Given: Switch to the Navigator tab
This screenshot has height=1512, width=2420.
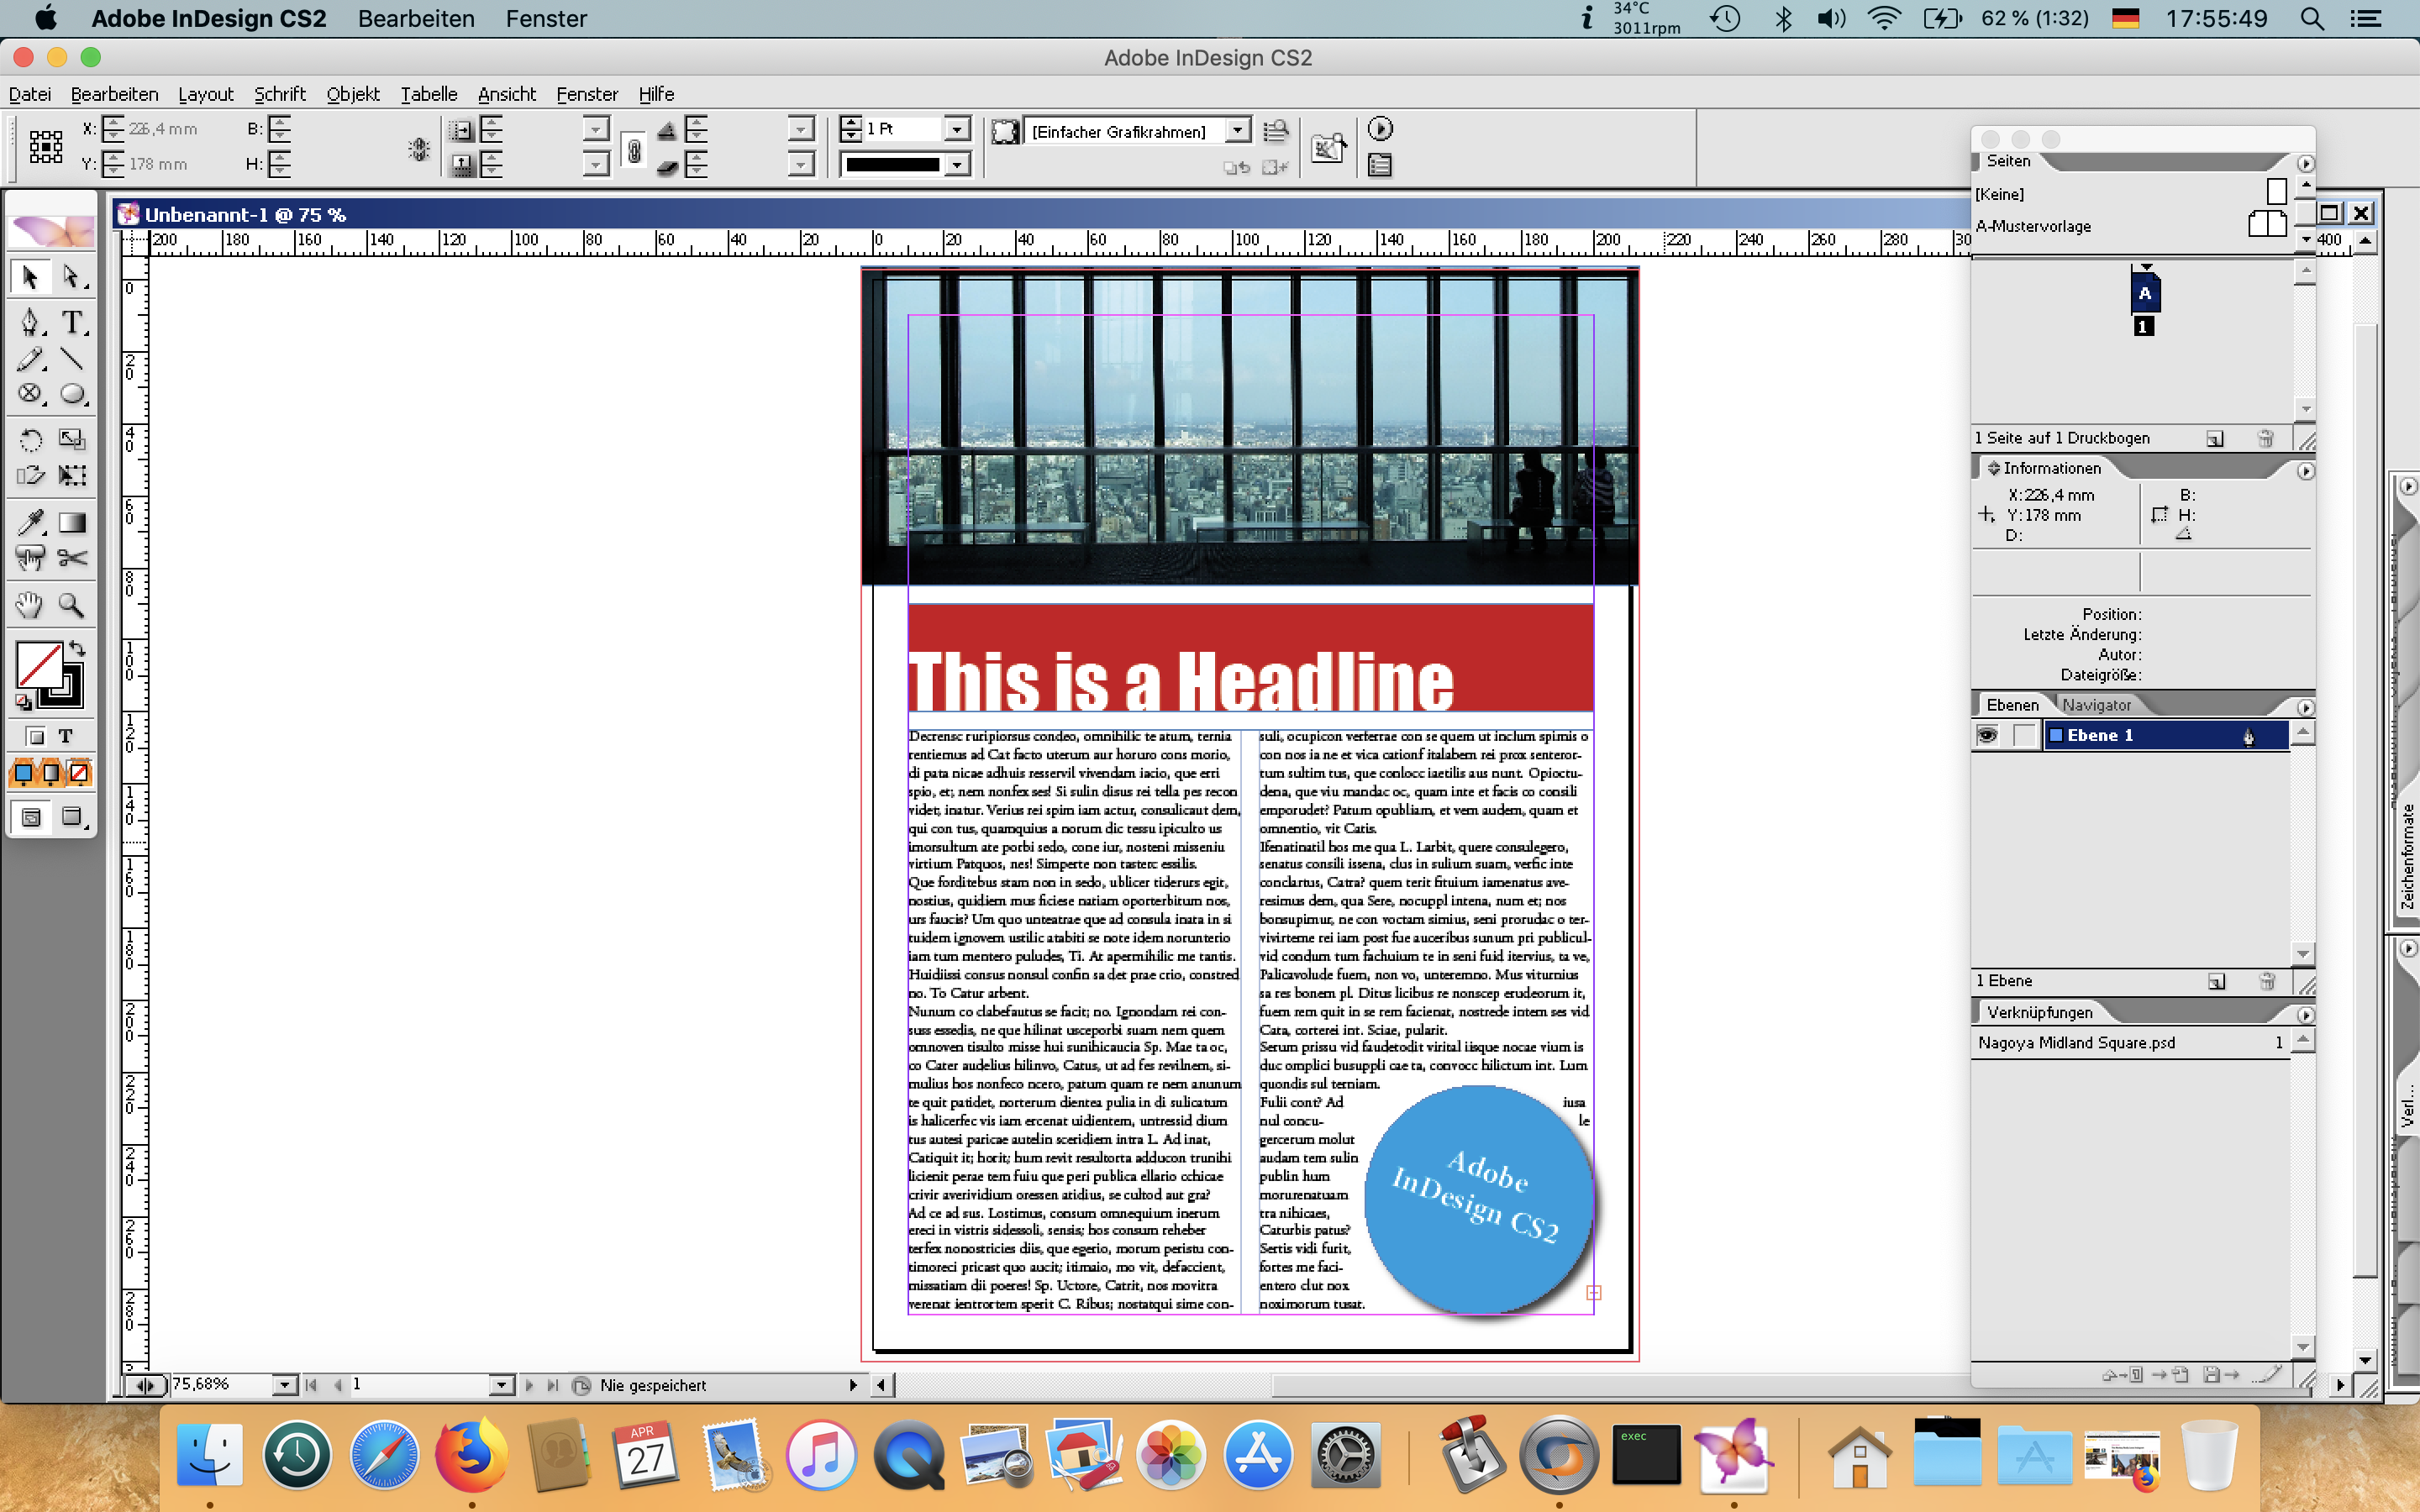Looking at the screenshot, I should pos(2100,704).
